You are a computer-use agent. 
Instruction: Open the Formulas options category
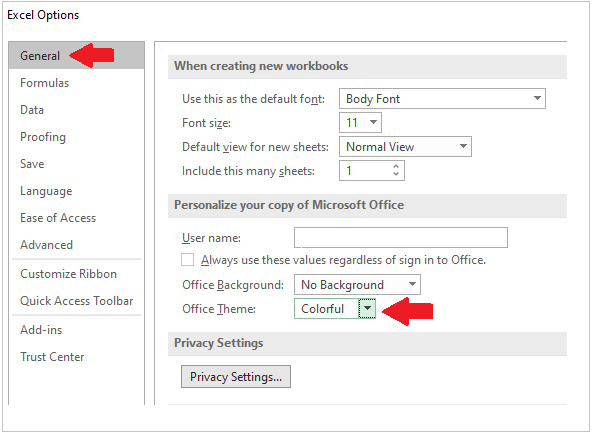pyautogui.click(x=45, y=83)
